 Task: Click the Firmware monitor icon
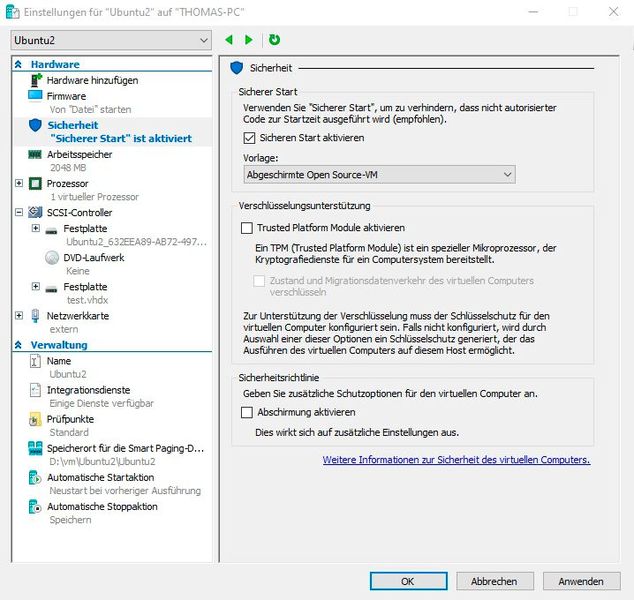(x=35, y=95)
